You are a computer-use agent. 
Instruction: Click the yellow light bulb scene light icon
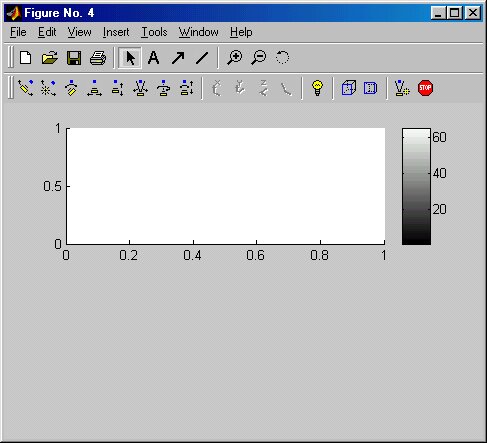point(317,88)
